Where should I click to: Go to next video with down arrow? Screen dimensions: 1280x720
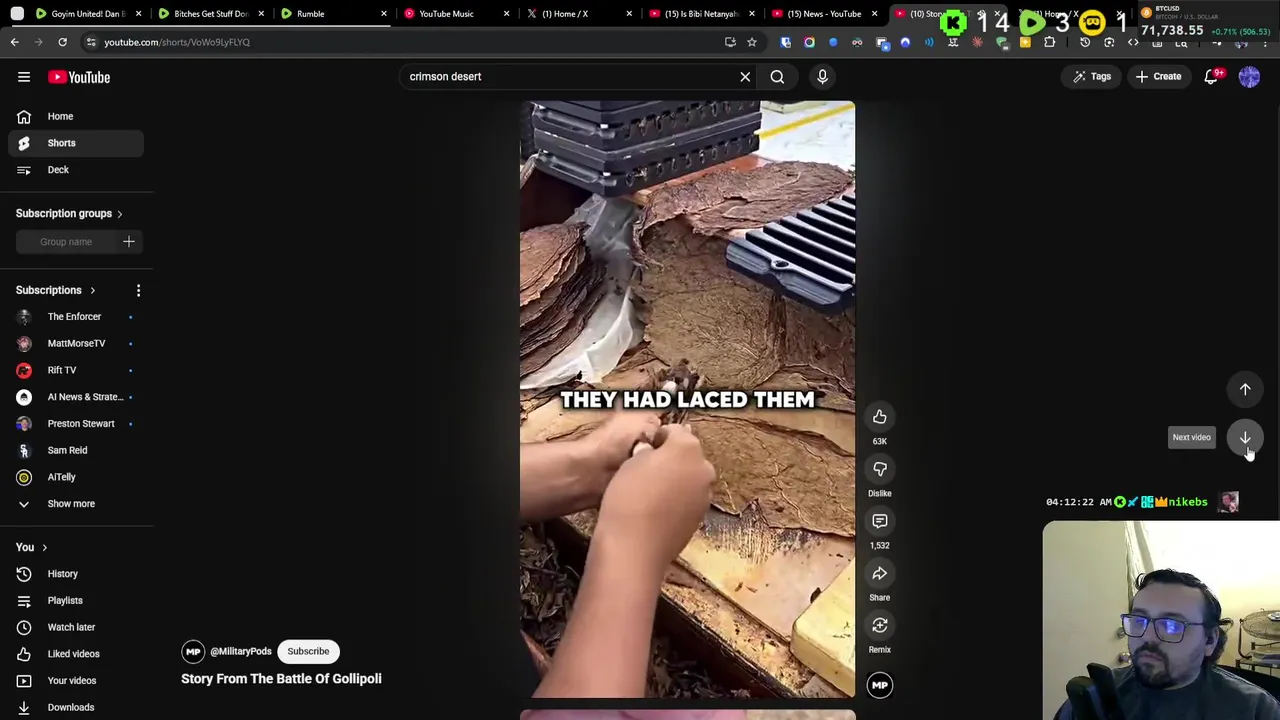click(x=1245, y=437)
